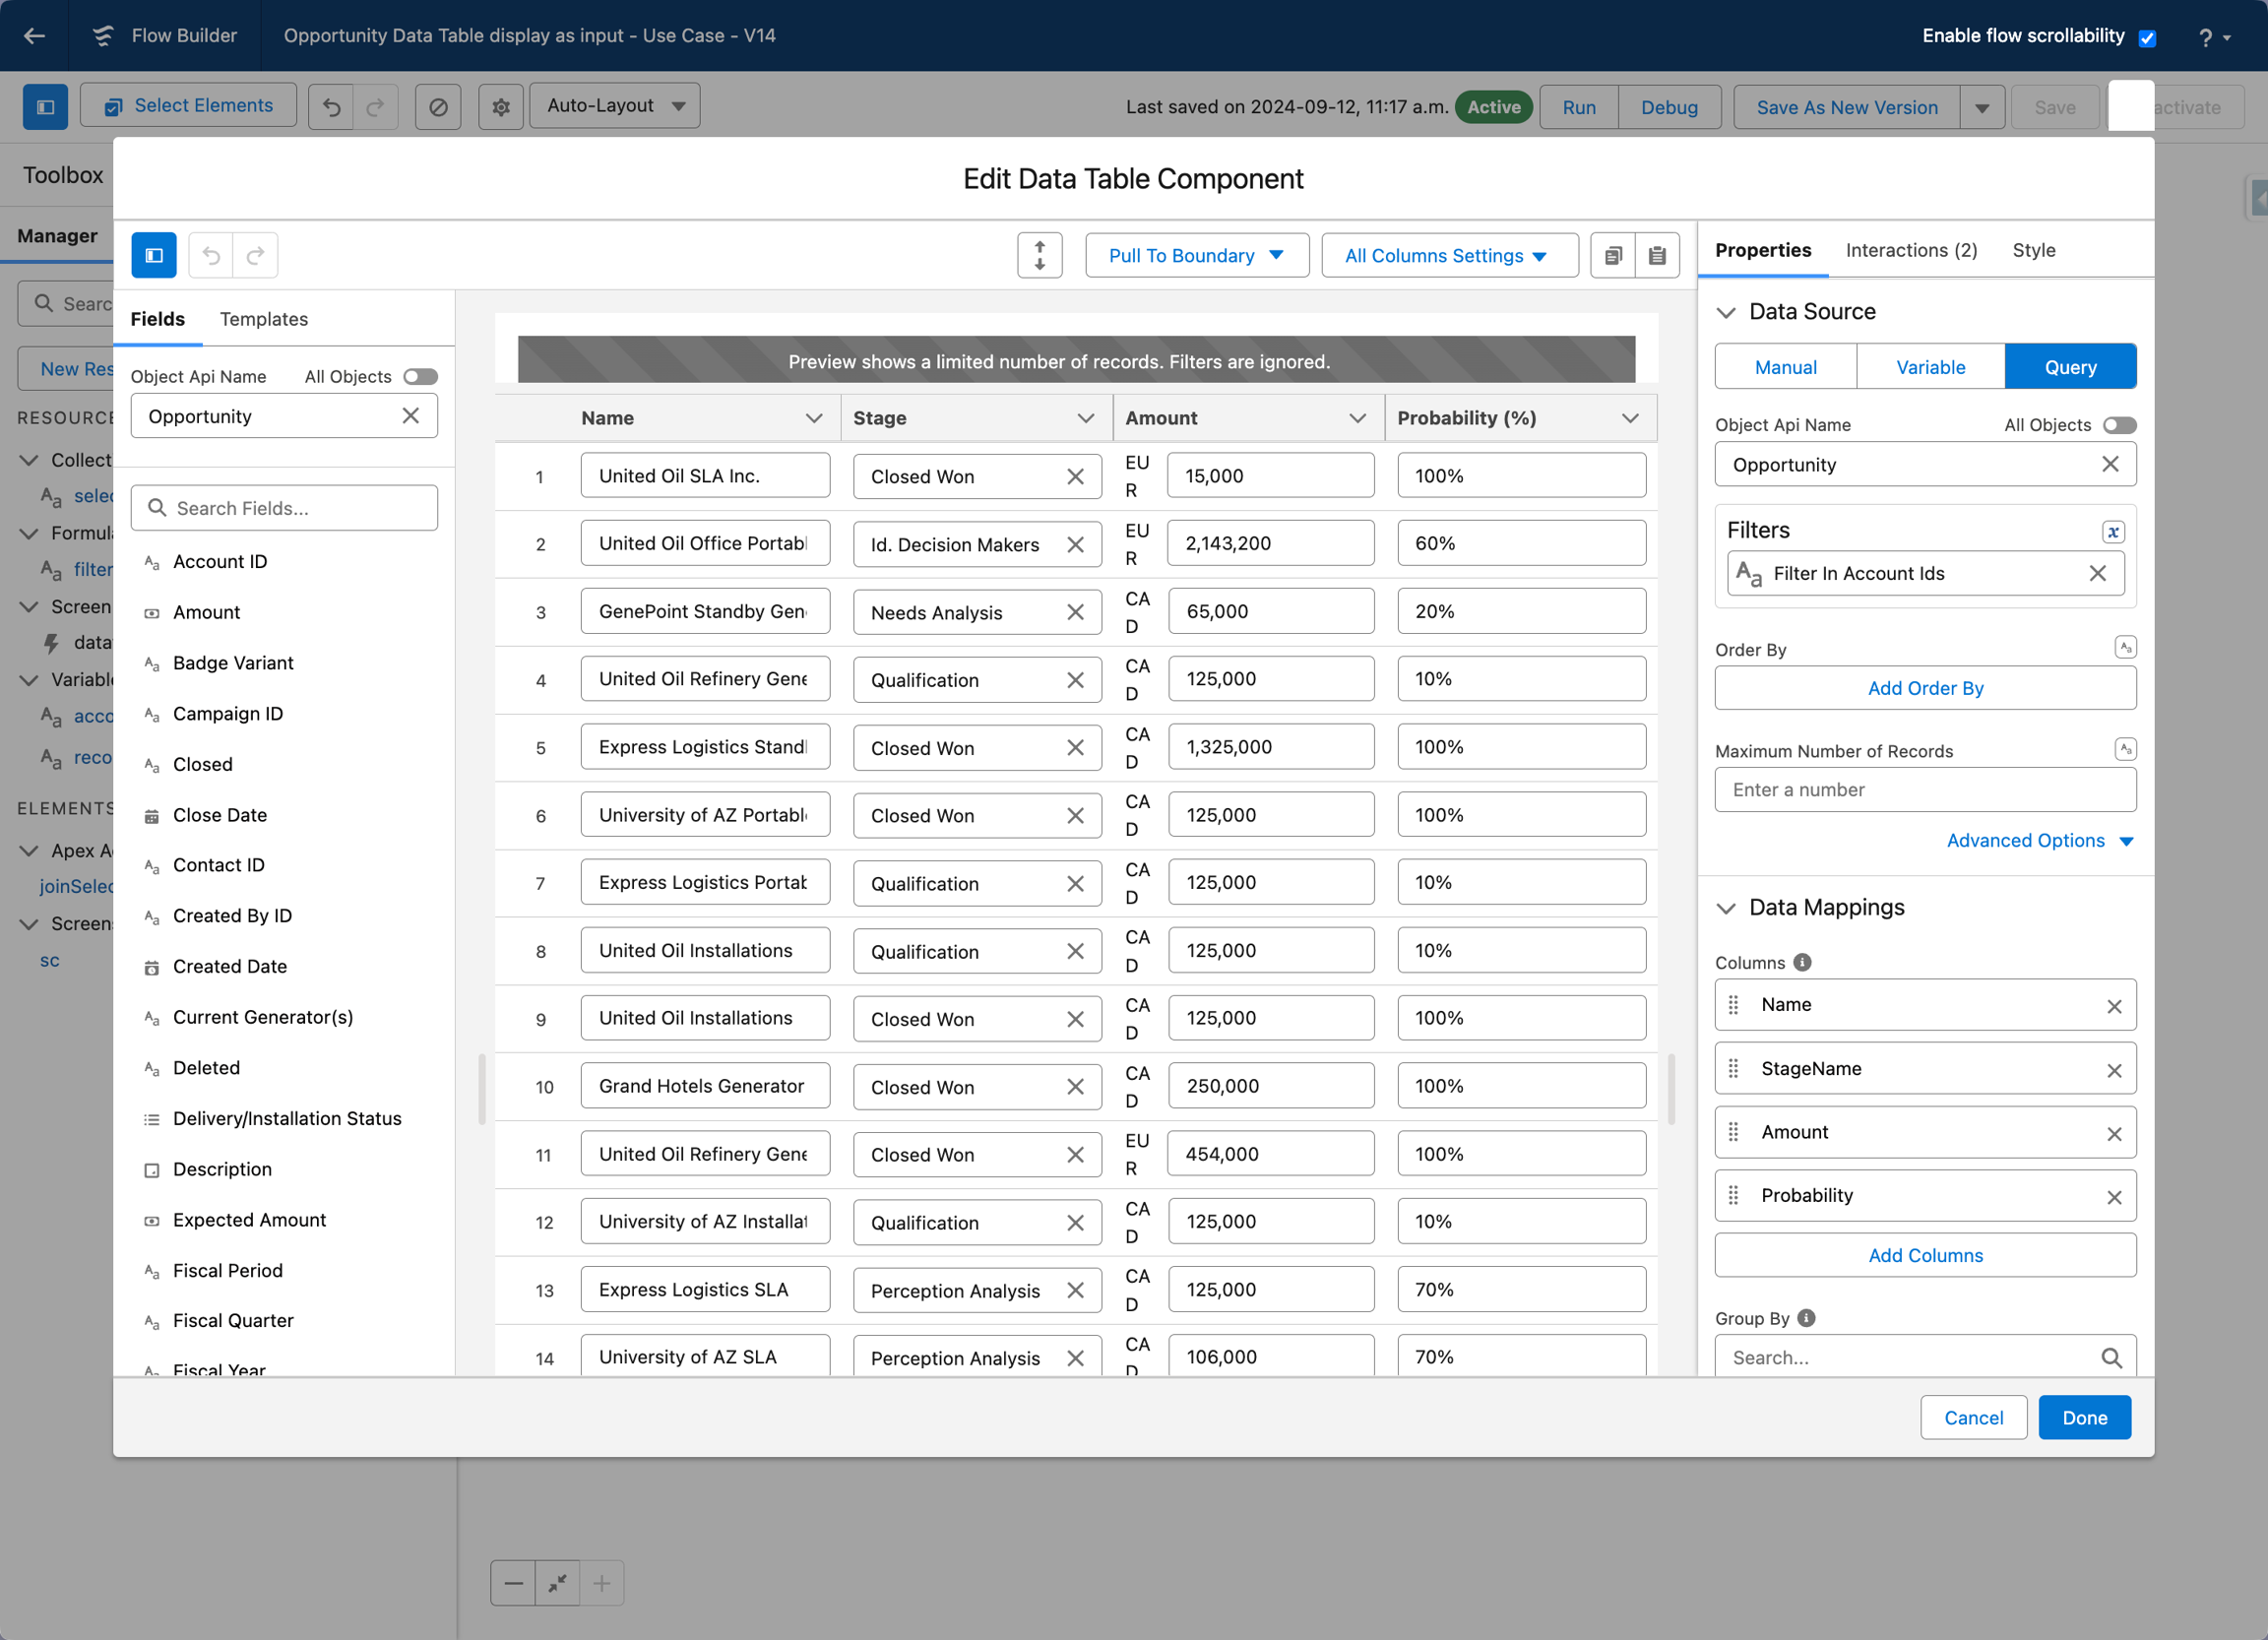The height and width of the screenshot is (1640, 2268).
Task: Click the Filters formula icon
Action: [x=2112, y=532]
